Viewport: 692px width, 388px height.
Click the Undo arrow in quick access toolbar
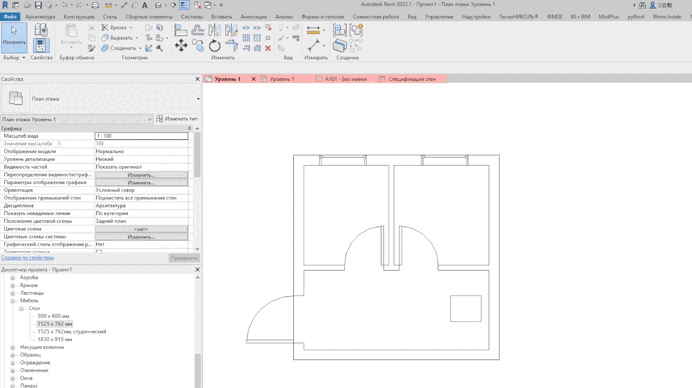click(64, 5)
